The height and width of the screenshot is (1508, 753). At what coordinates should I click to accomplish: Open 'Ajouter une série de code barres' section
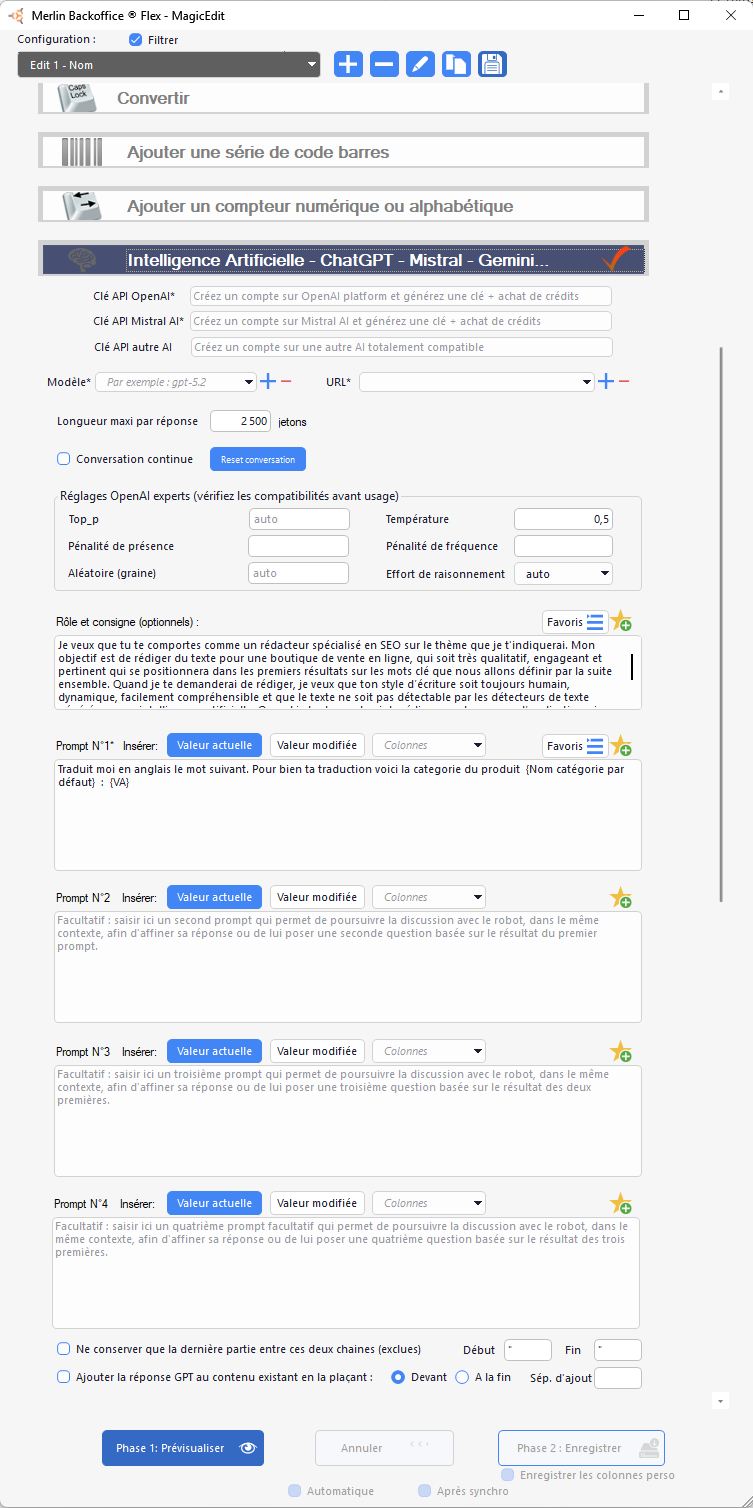pos(343,152)
